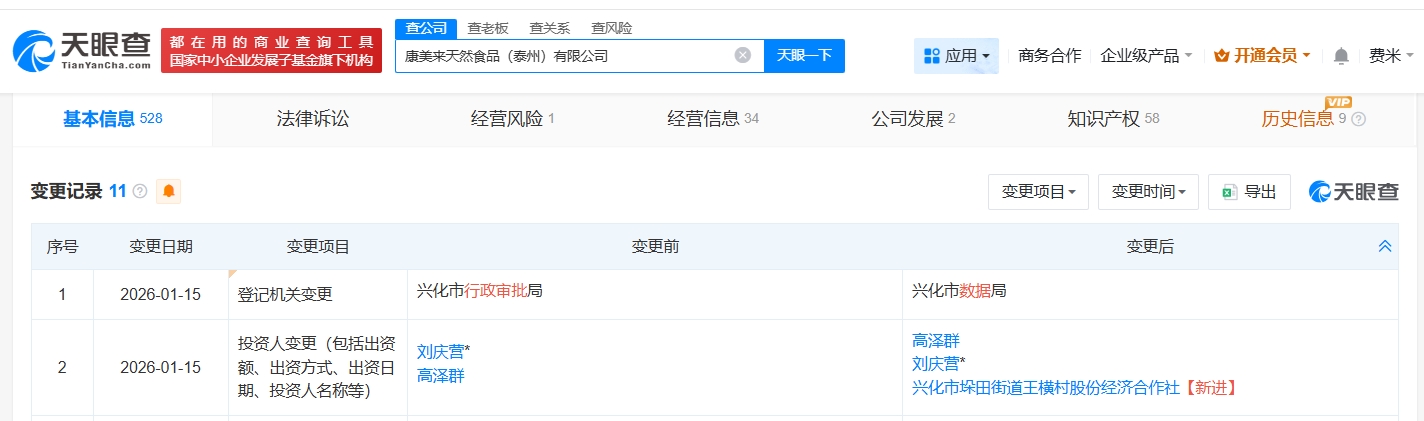Viewport: 1424px width, 421px height.
Task: Click 商务合作 in the header
Action: coord(1049,56)
